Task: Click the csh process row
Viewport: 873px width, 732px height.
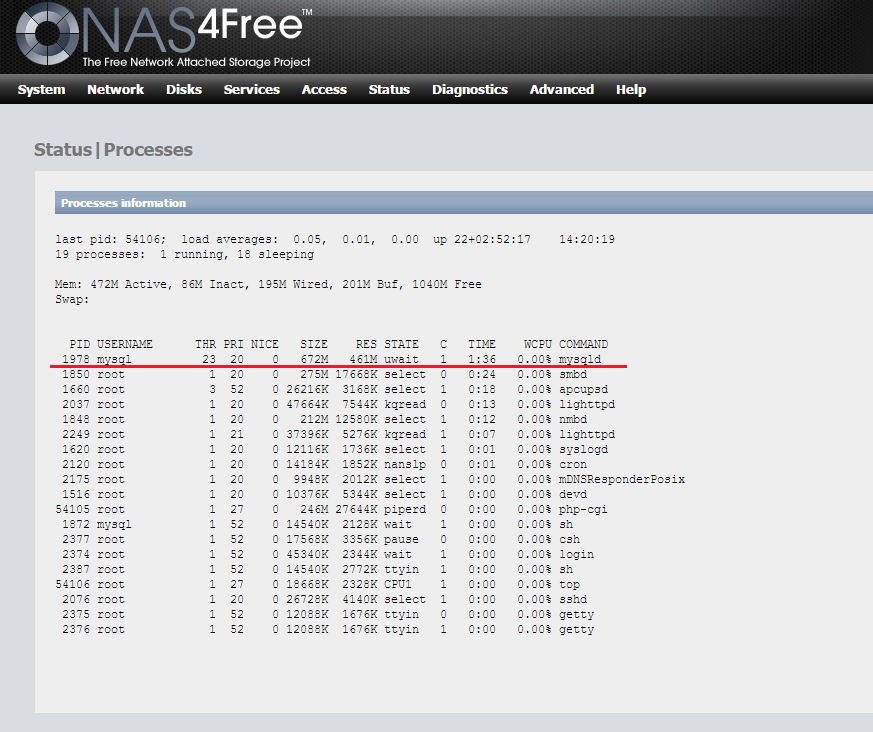Action: [321, 540]
